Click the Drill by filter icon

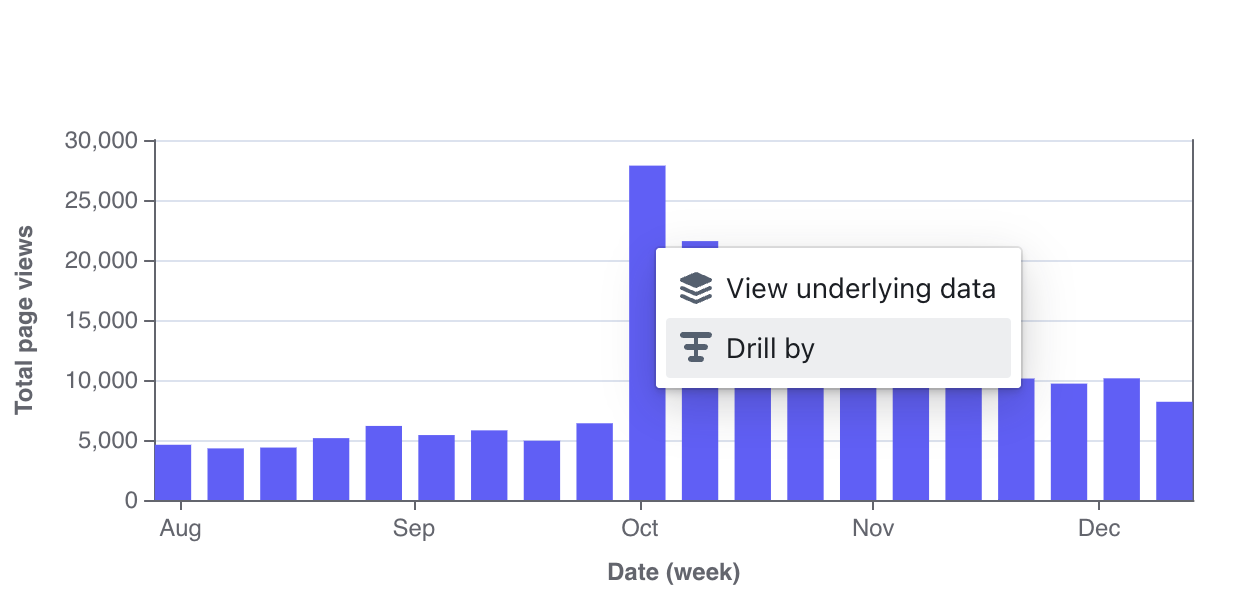pos(695,348)
